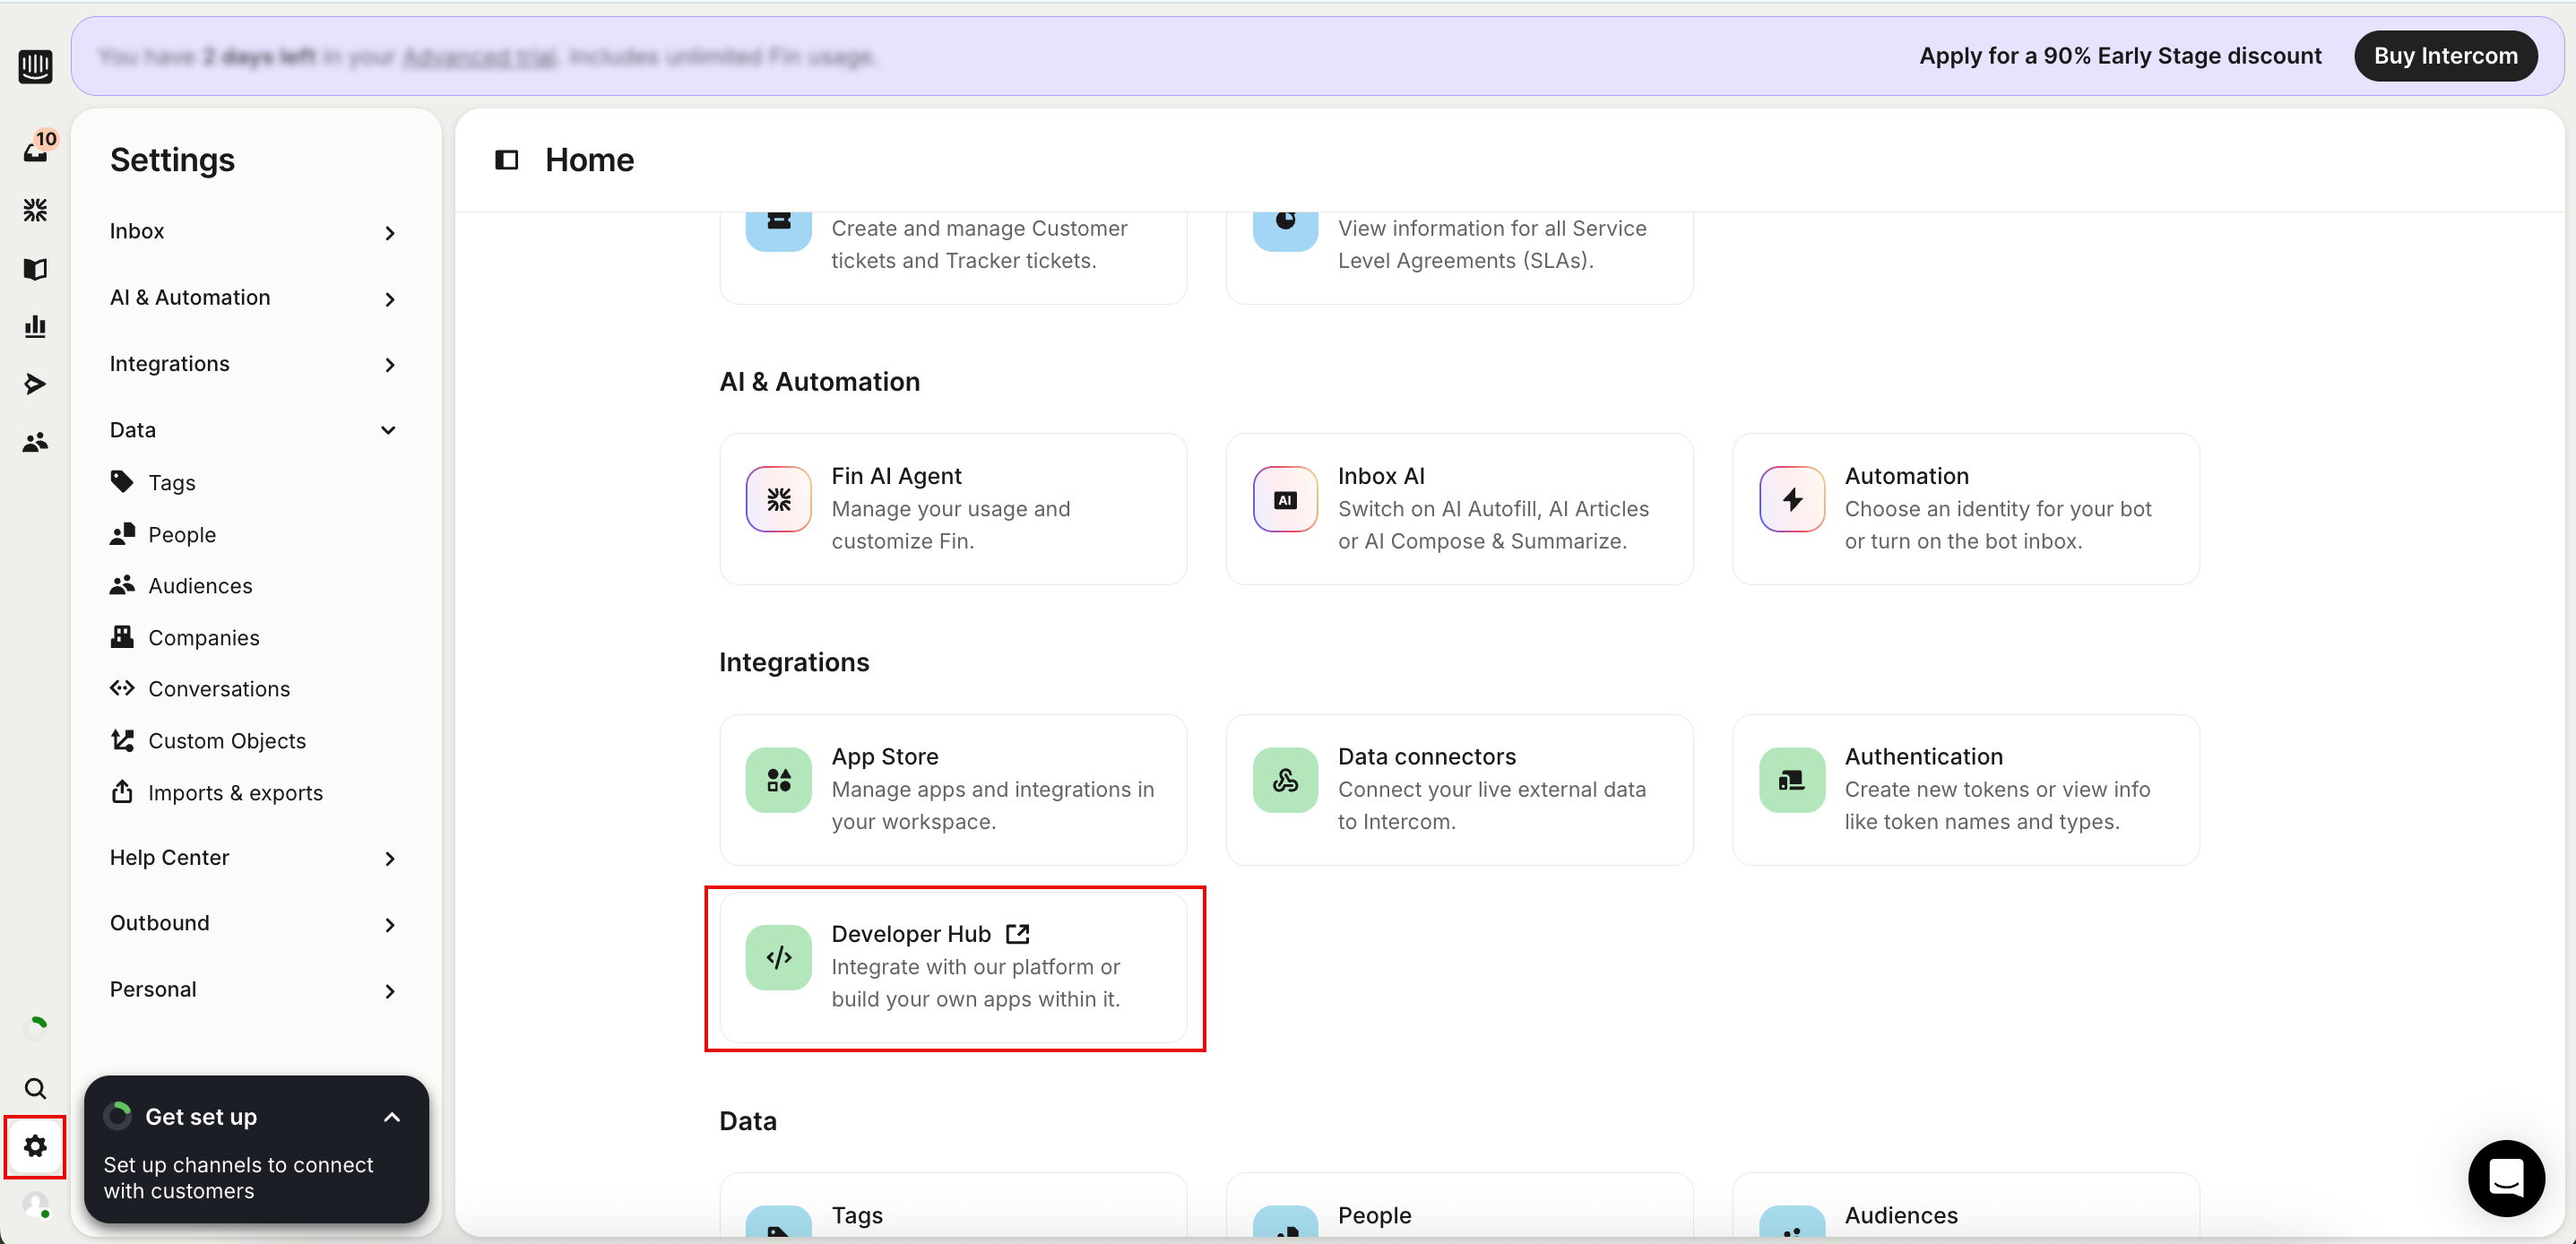Apply for the 90% Early Stage discount
This screenshot has width=2576, height=1244.
(2119, 56)
